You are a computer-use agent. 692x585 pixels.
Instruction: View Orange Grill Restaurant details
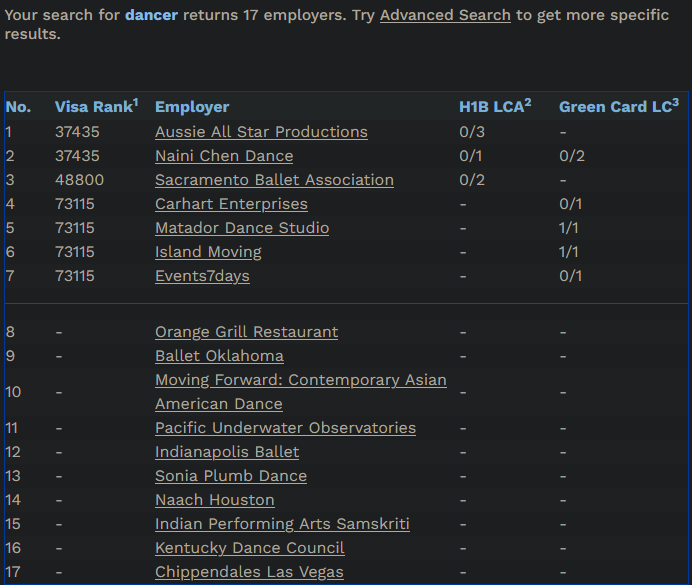point(247,332)
